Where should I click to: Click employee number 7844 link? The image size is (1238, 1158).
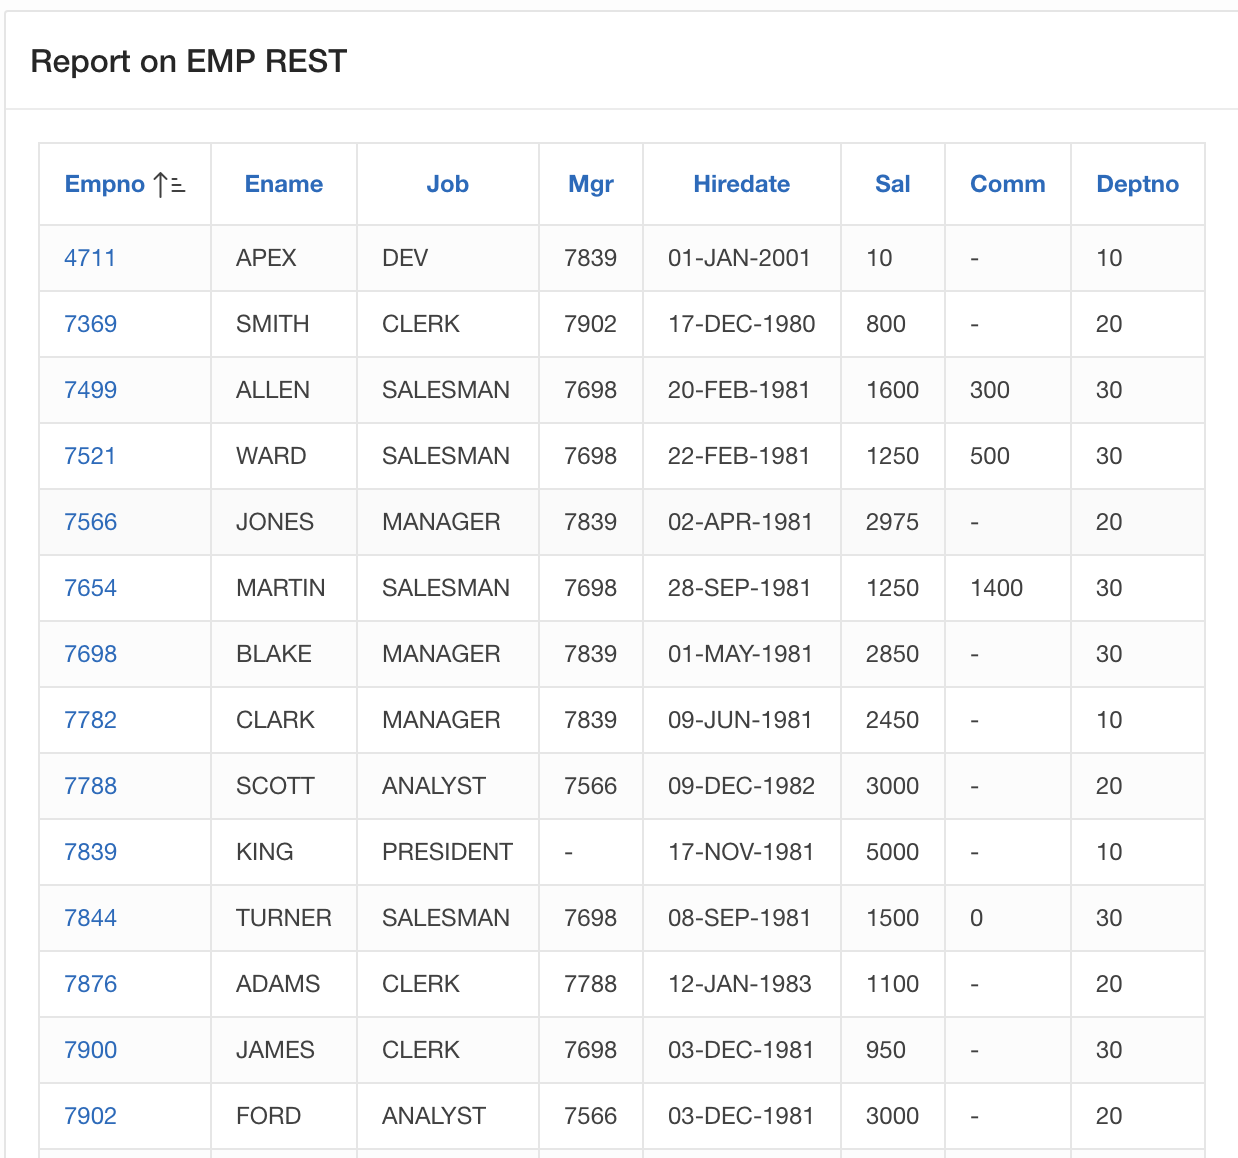[90, 918]
